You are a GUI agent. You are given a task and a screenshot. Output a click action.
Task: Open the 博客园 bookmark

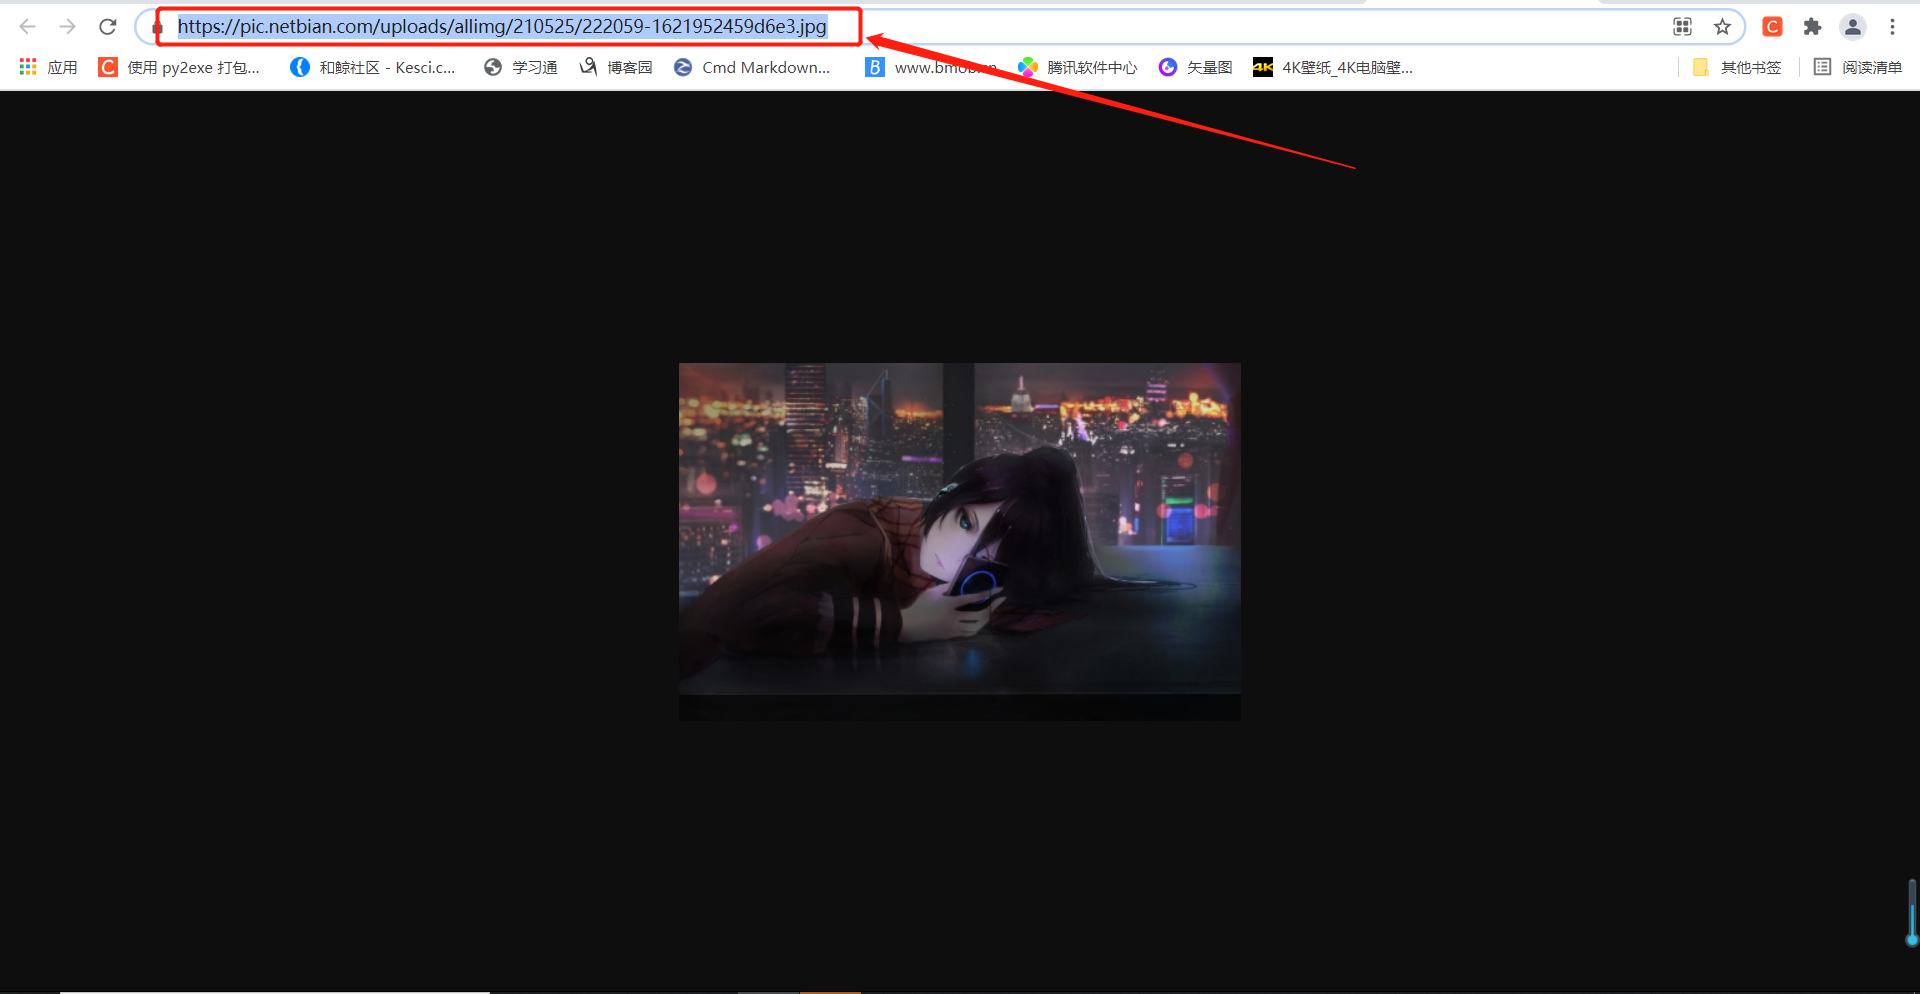(616, 67)
